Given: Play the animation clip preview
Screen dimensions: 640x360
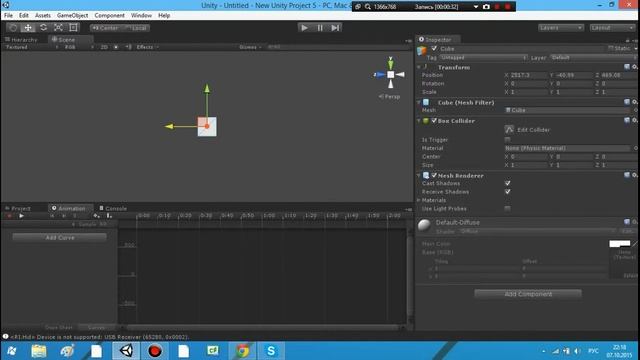Looking at the screenshot, I should tap(21, 216).
